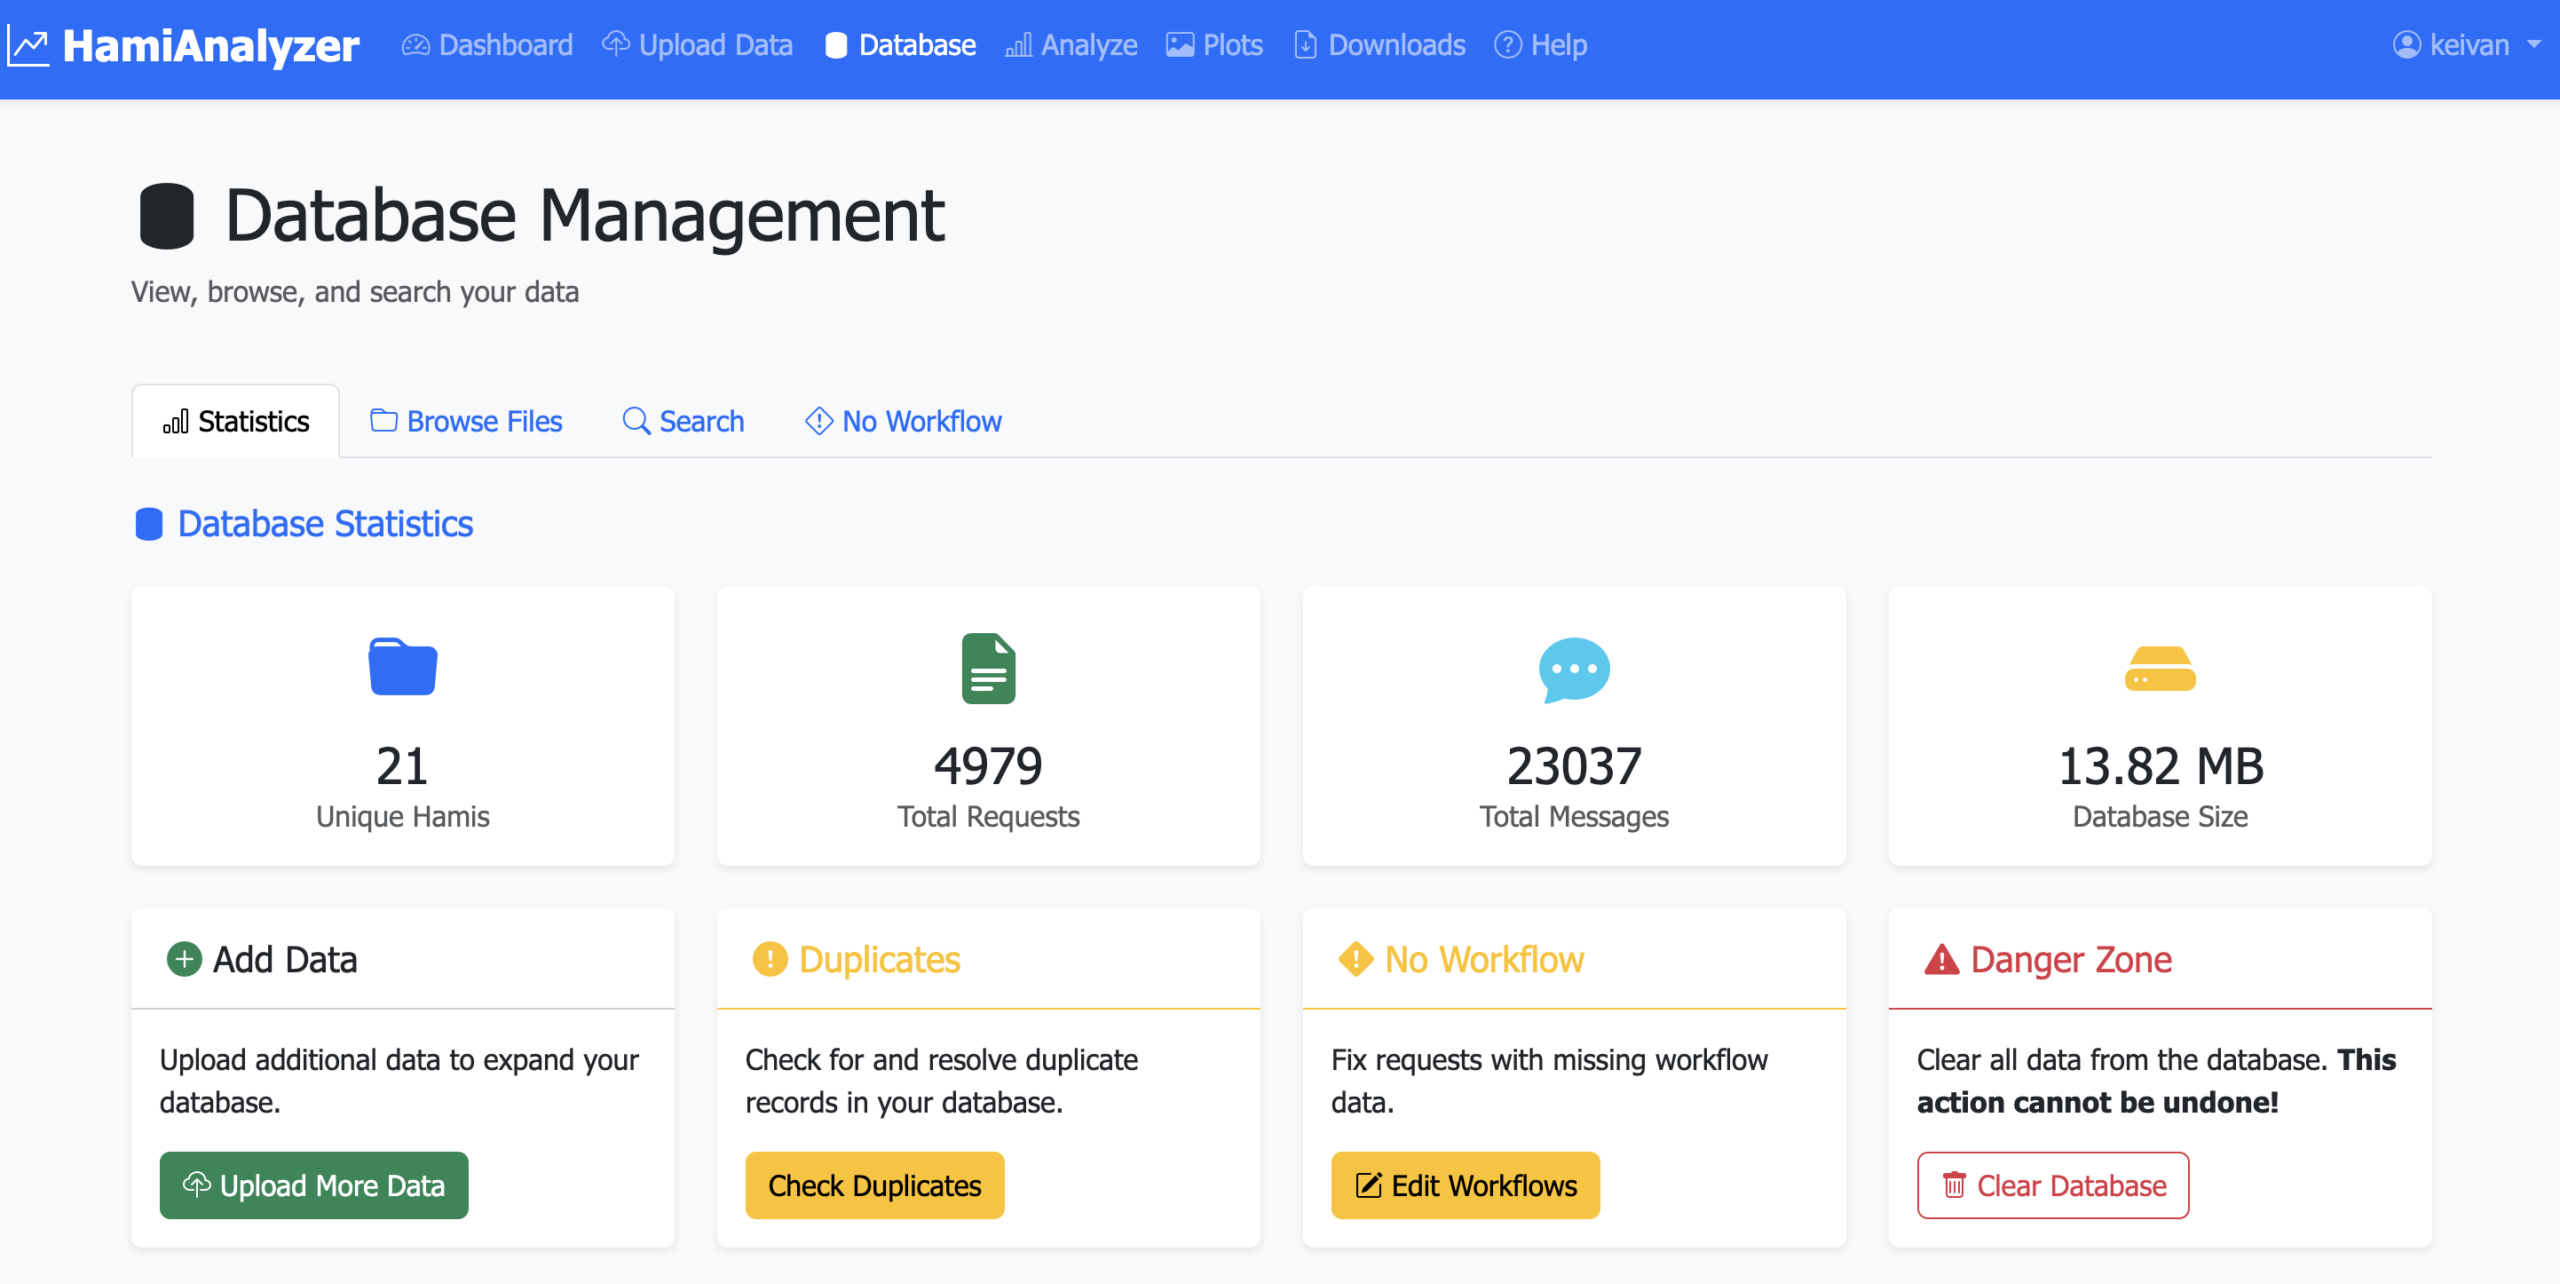This screenshot has height=1284, width=2560.
Task: Click the magnifier icon on Search tab
Action: click(x=636, y=421)
